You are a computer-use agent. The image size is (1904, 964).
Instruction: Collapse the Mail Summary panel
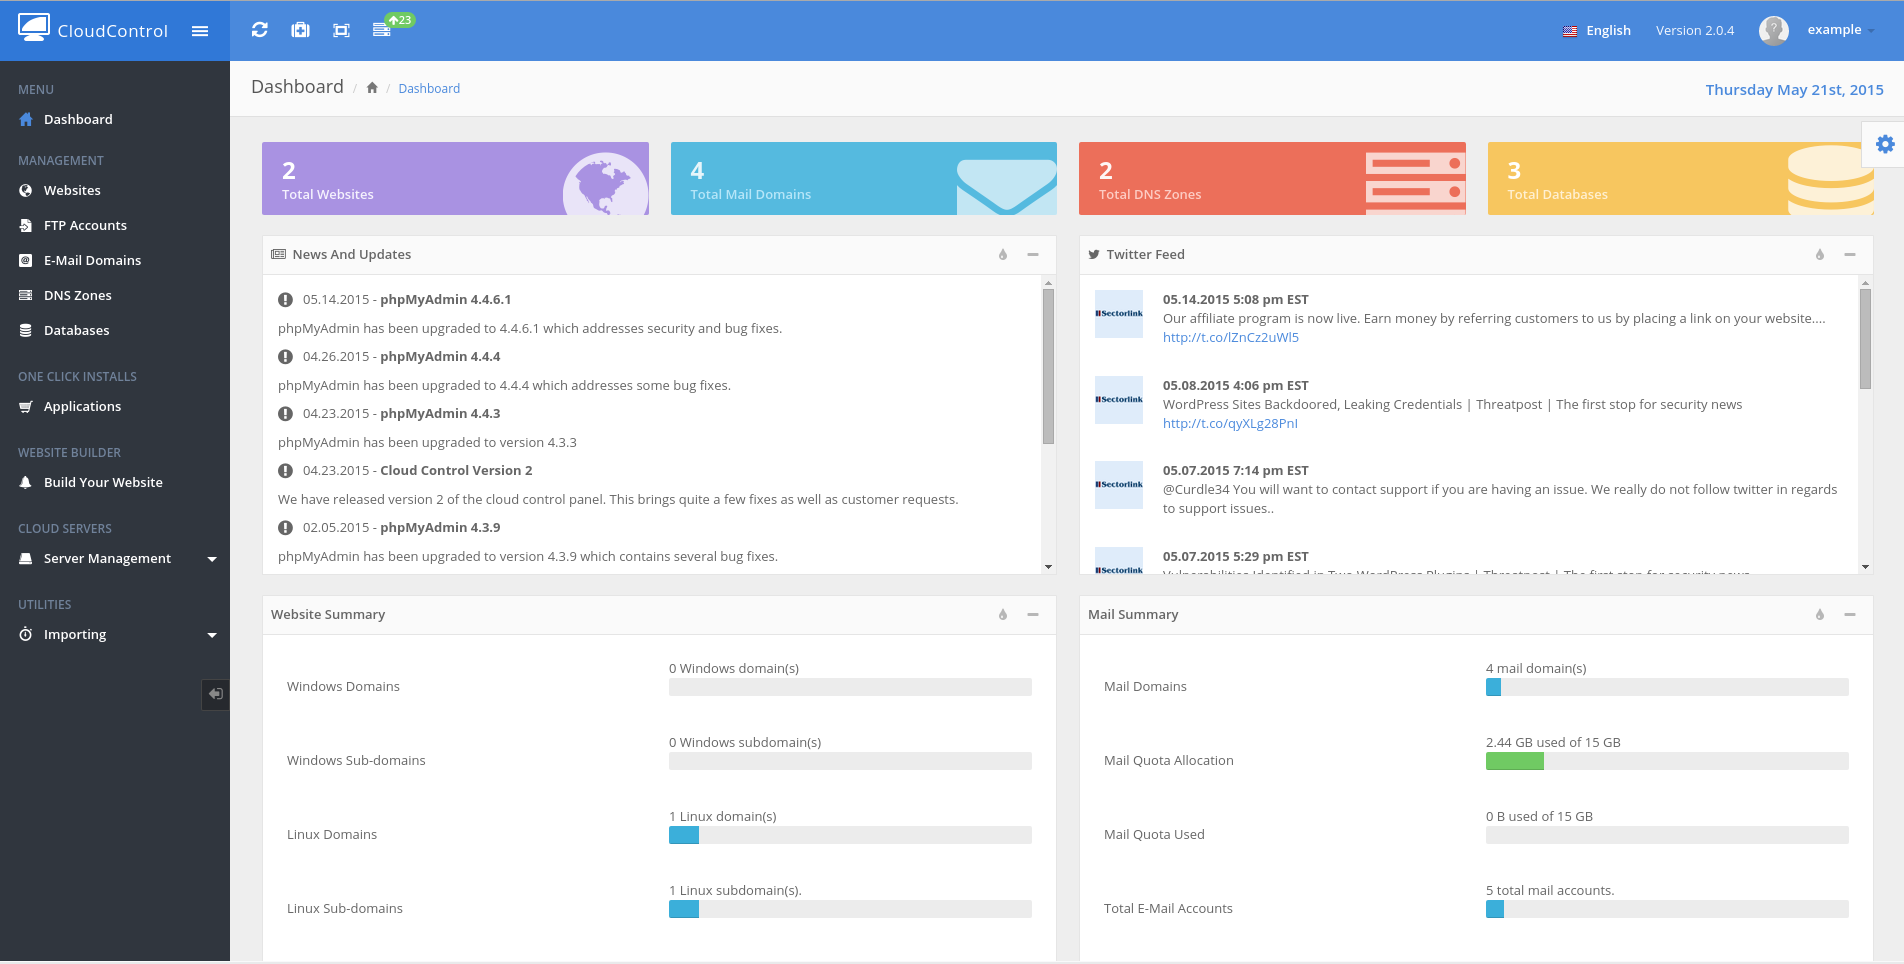coord(1850,615)
